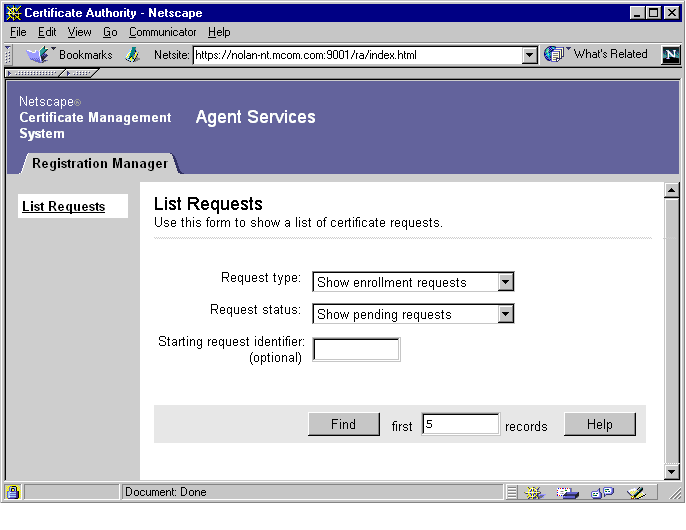Open the Help menu
The image size is (686, 530).
pos(219,32)
